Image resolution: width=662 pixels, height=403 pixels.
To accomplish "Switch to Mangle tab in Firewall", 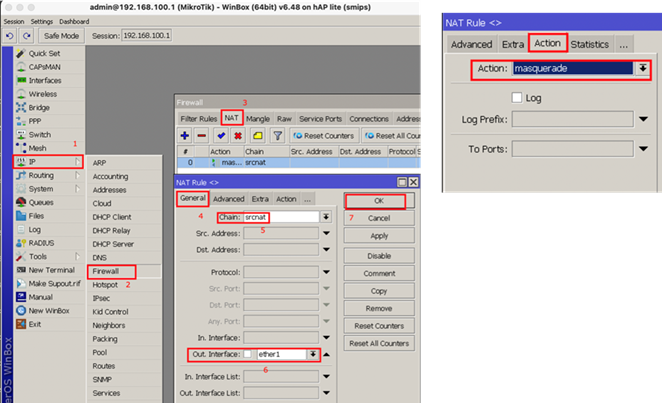I will pos(258,119).
